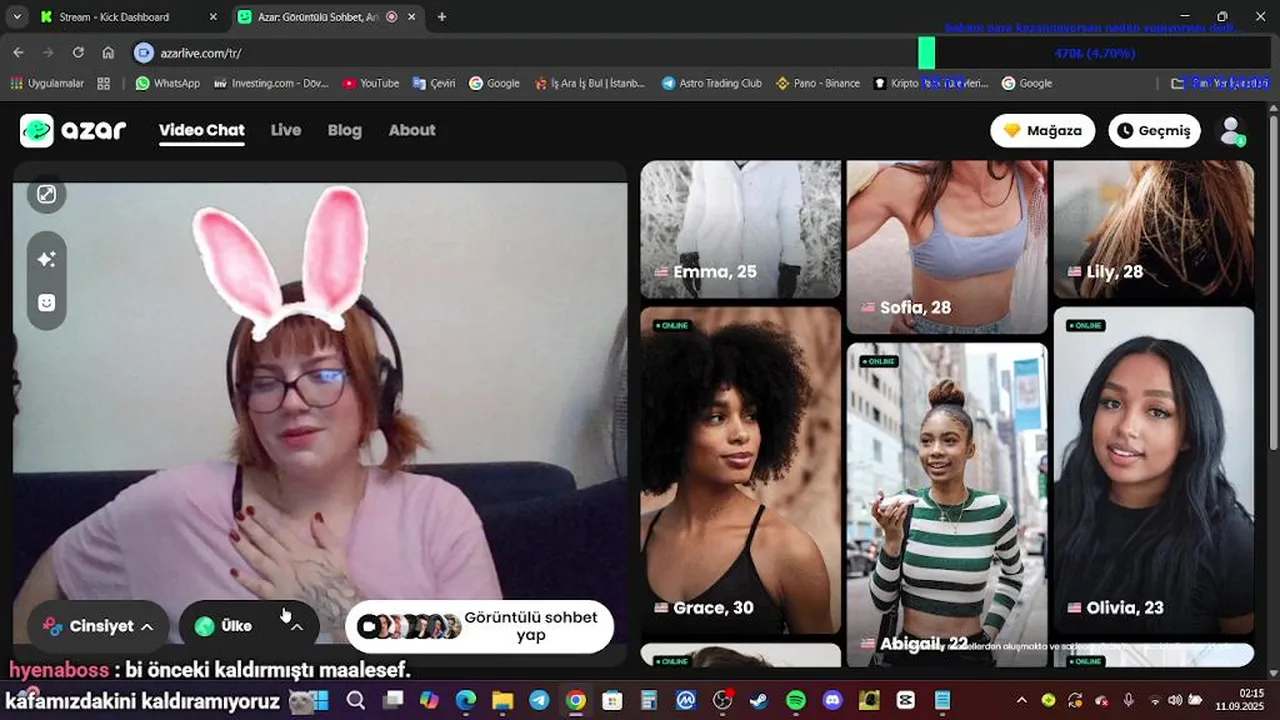Viewport: 1280px width, 720px height.
Task: Open Lily, 28 profile card
Action: 1153,229
